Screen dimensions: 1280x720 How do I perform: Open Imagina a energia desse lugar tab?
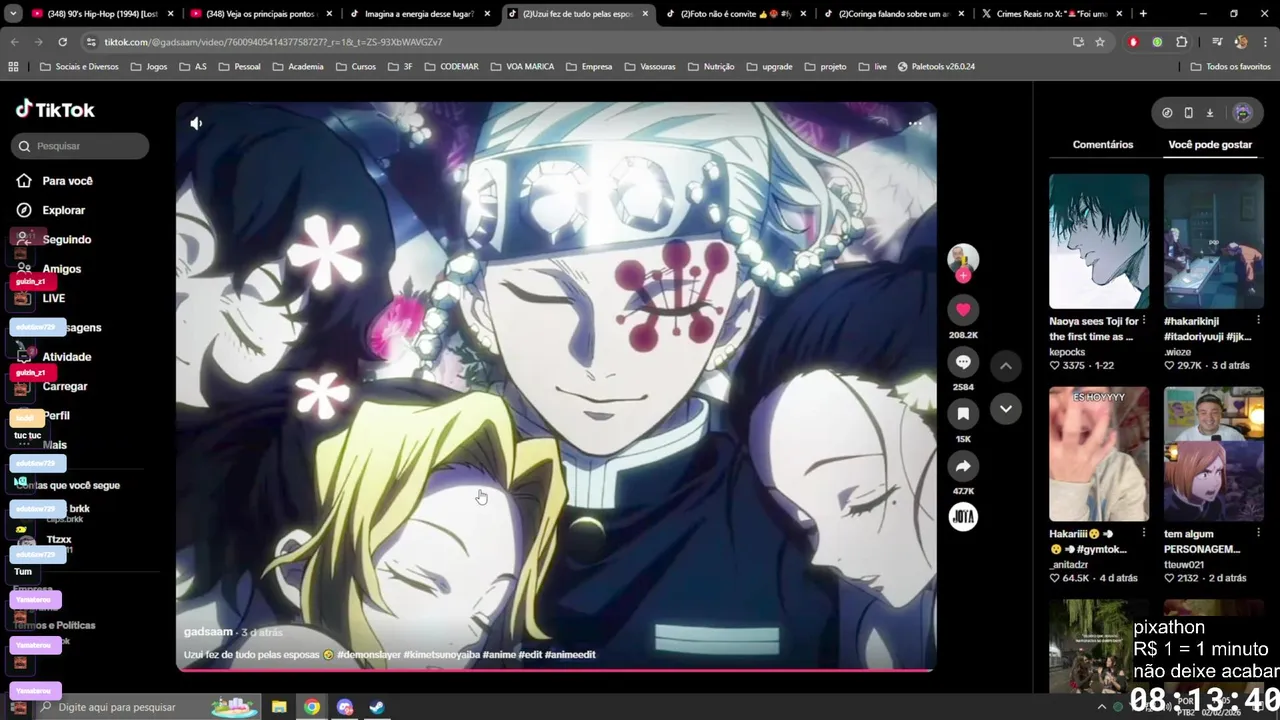point(420,14)
